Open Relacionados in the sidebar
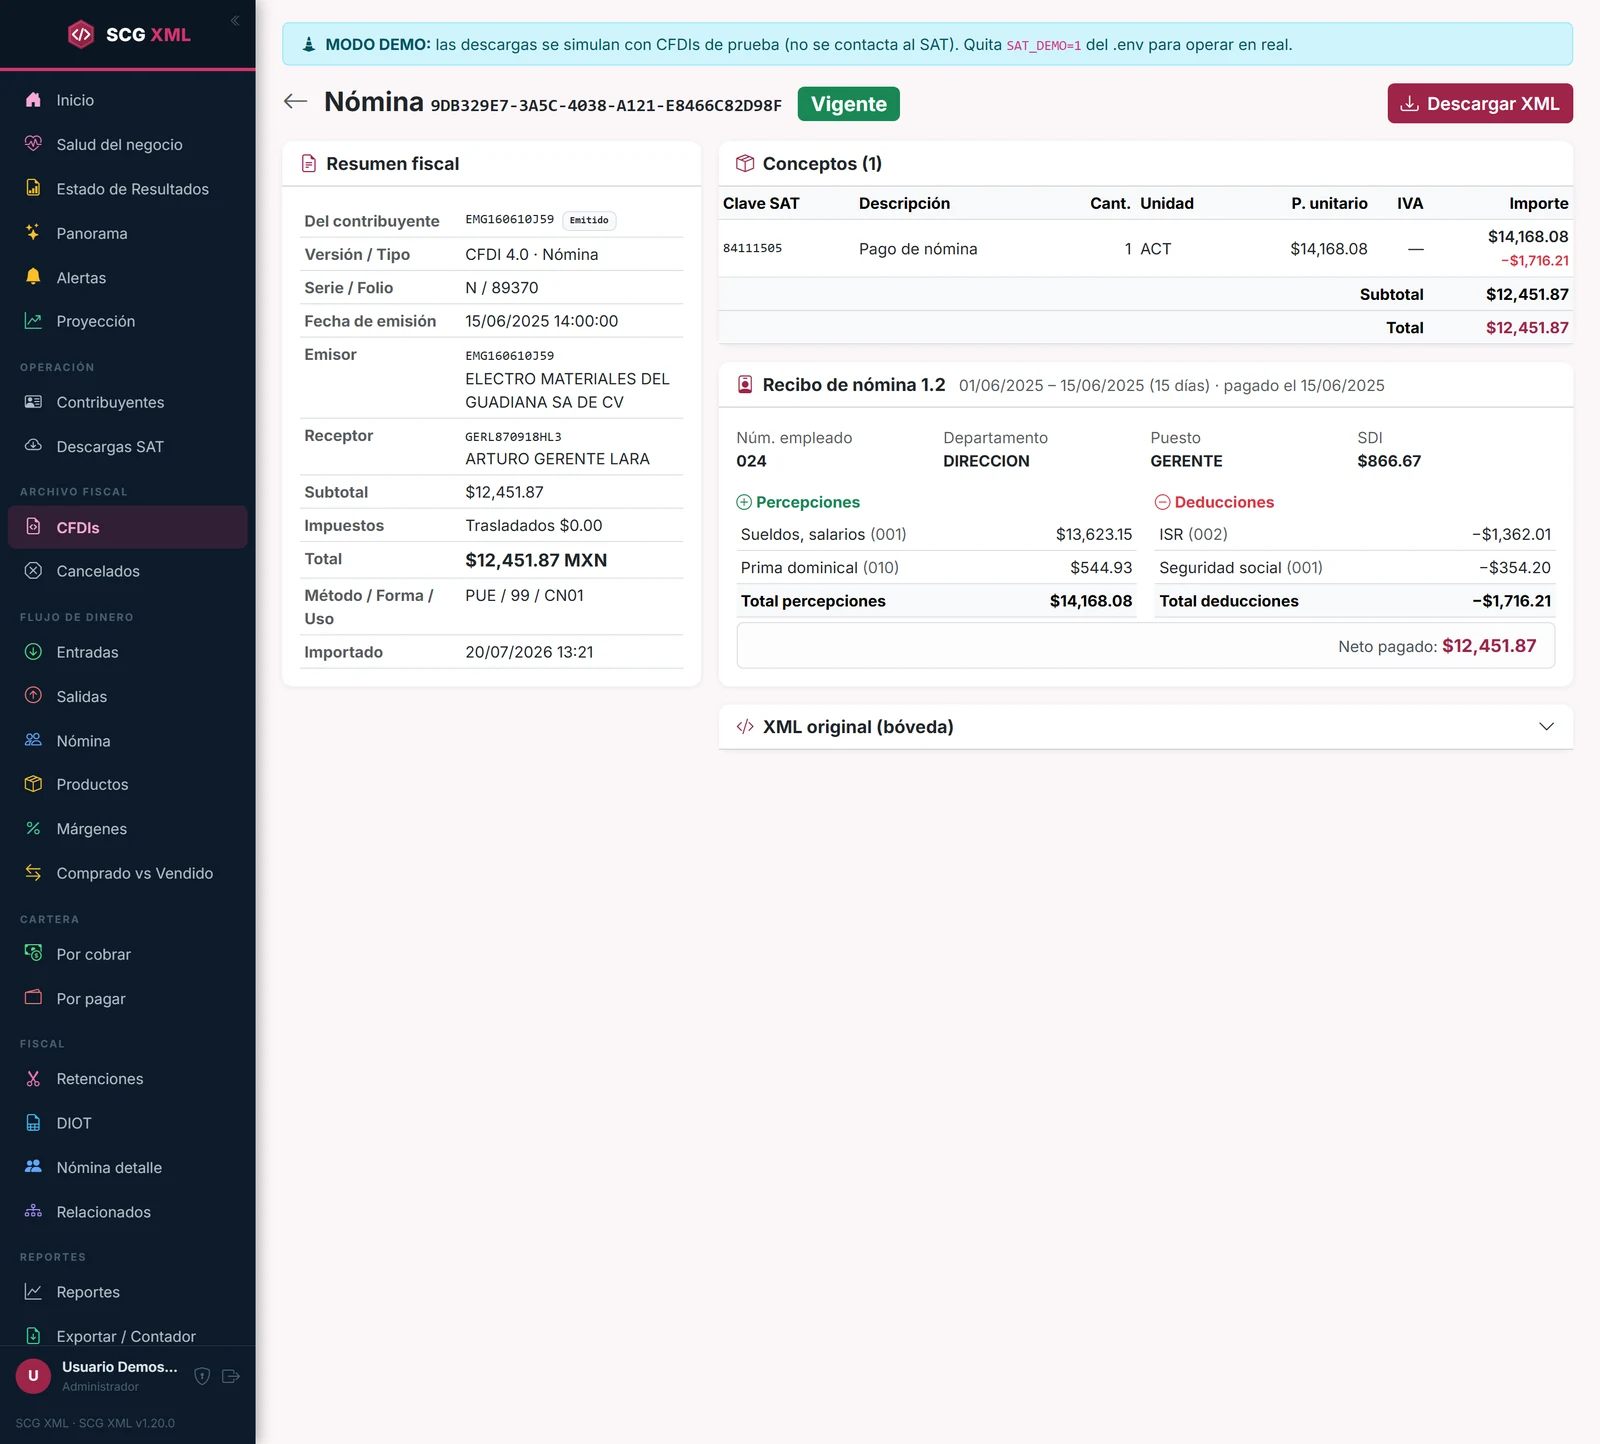 [x=128, y=1212]
